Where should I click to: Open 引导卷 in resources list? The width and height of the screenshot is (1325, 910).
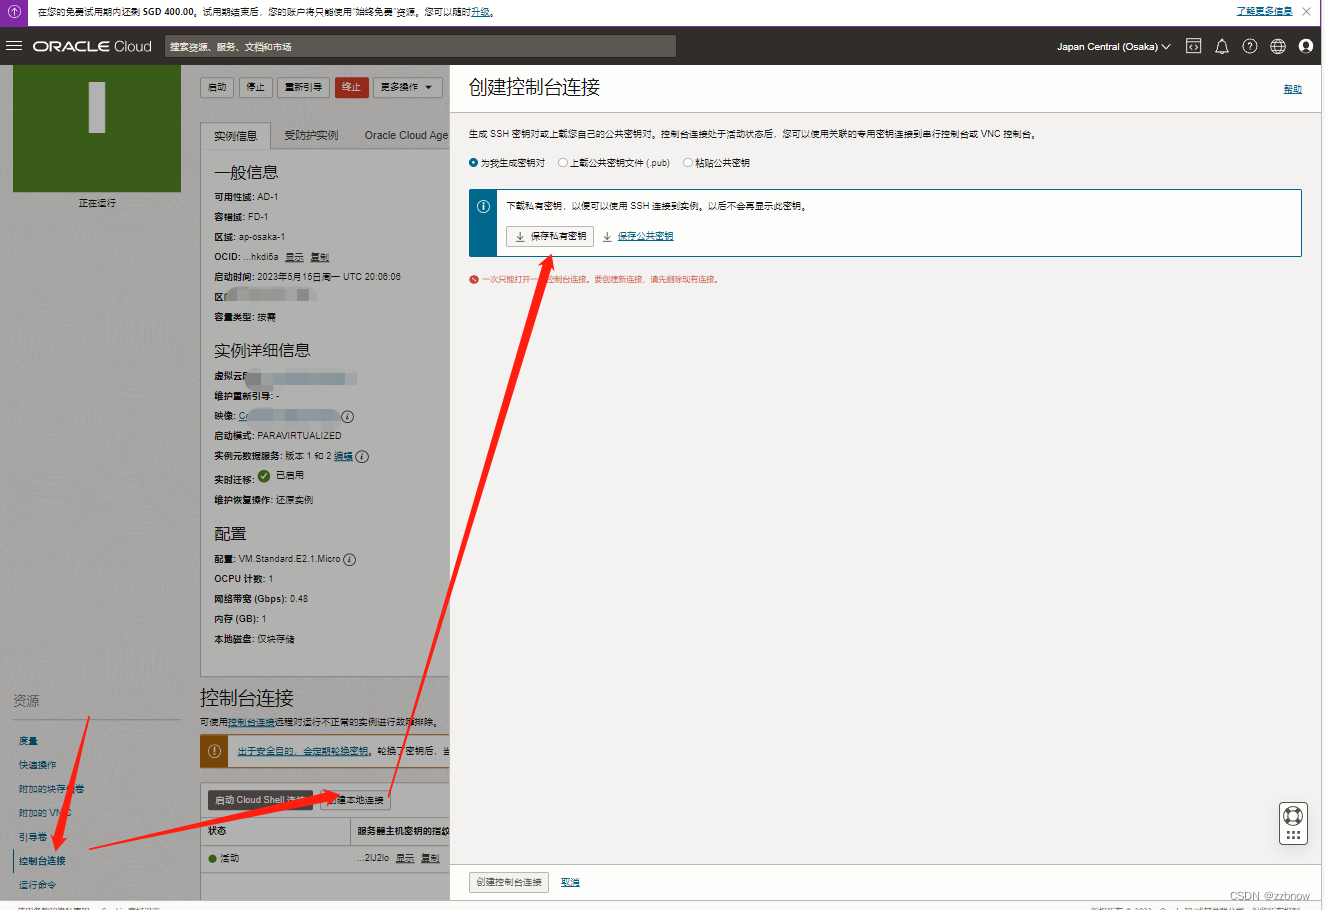click(x=33, y=837)
